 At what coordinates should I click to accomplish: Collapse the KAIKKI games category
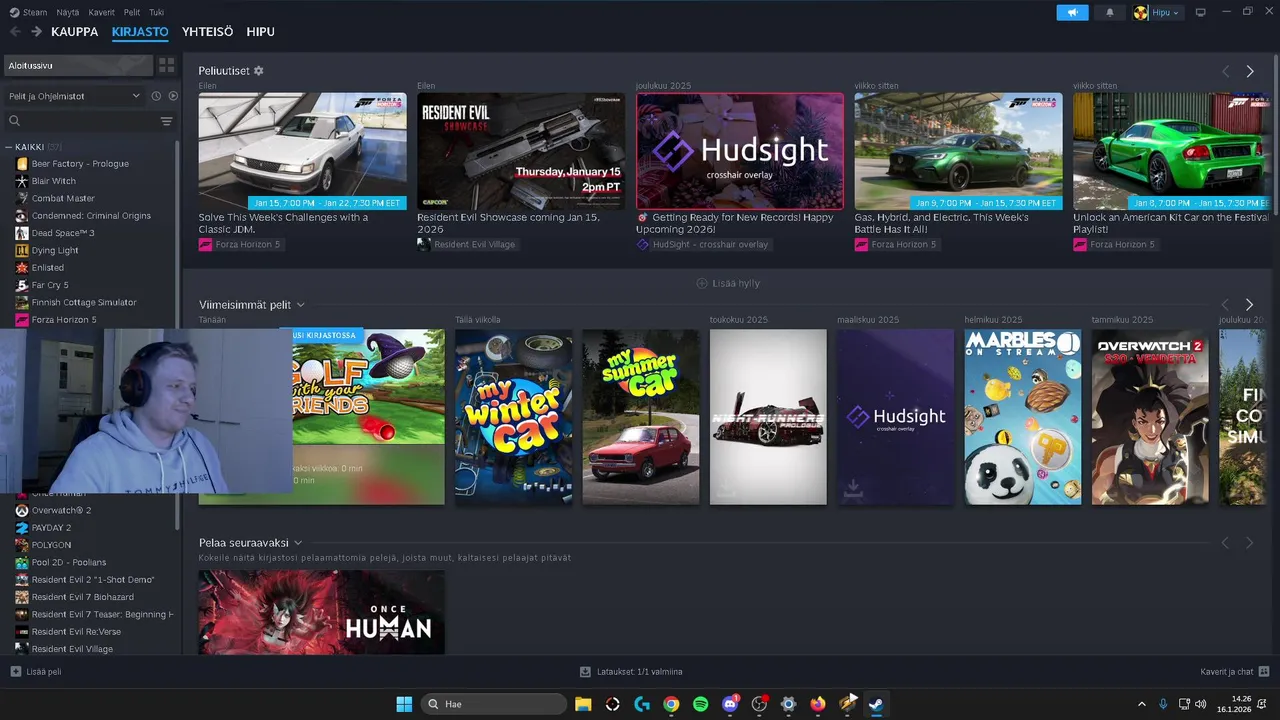point(8,147)
